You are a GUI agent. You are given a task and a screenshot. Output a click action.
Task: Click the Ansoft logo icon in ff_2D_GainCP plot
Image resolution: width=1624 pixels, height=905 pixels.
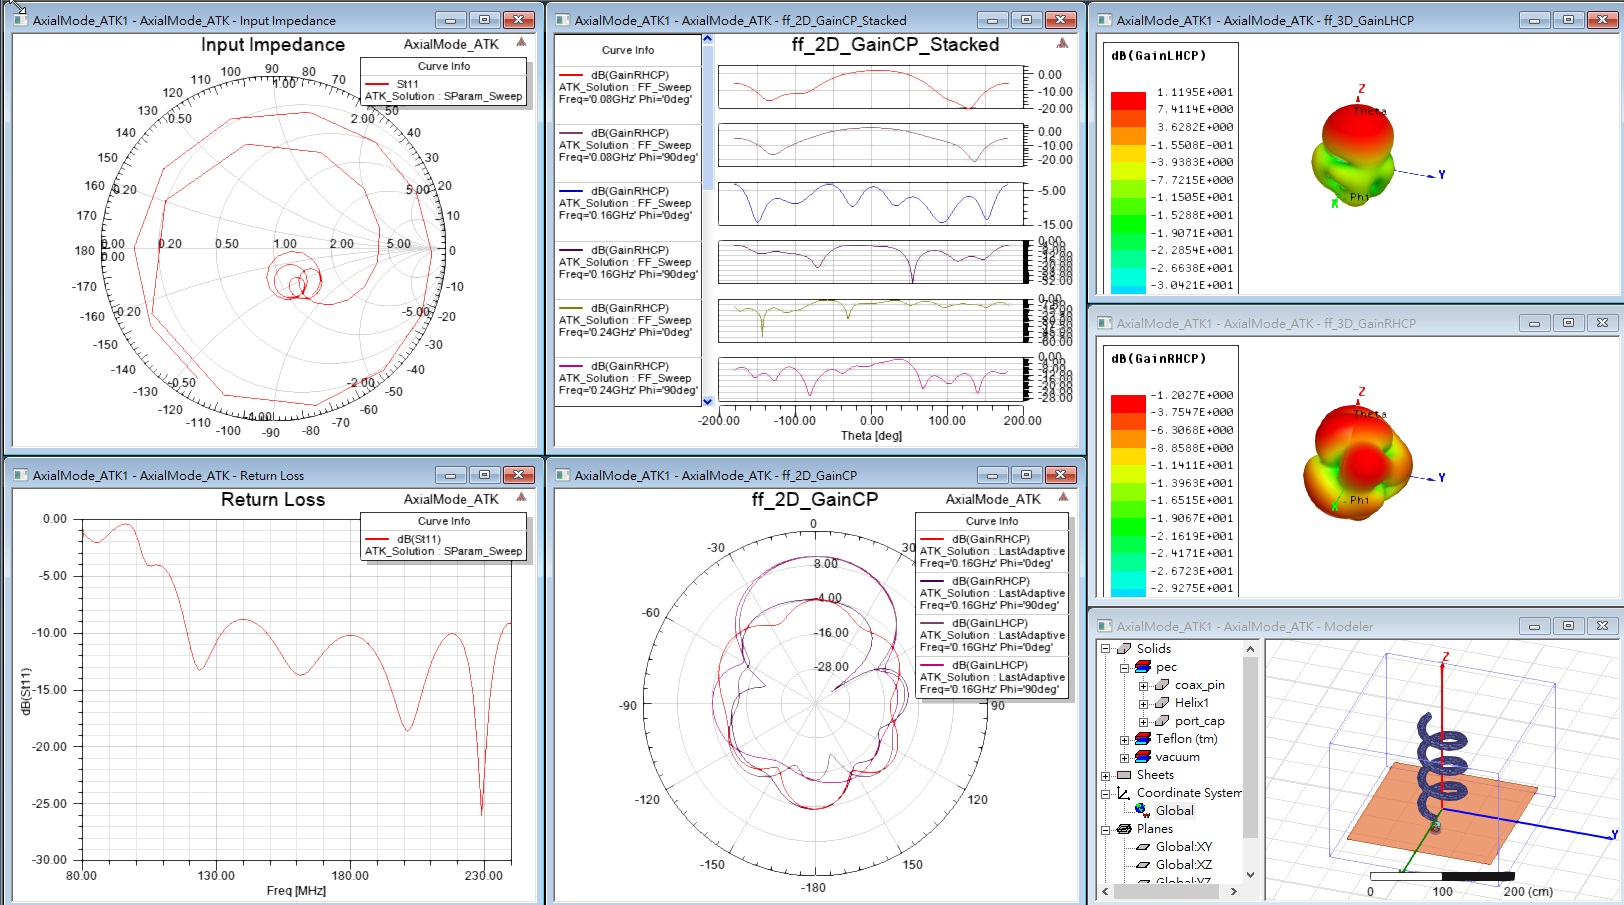[x=1063, y=497]
